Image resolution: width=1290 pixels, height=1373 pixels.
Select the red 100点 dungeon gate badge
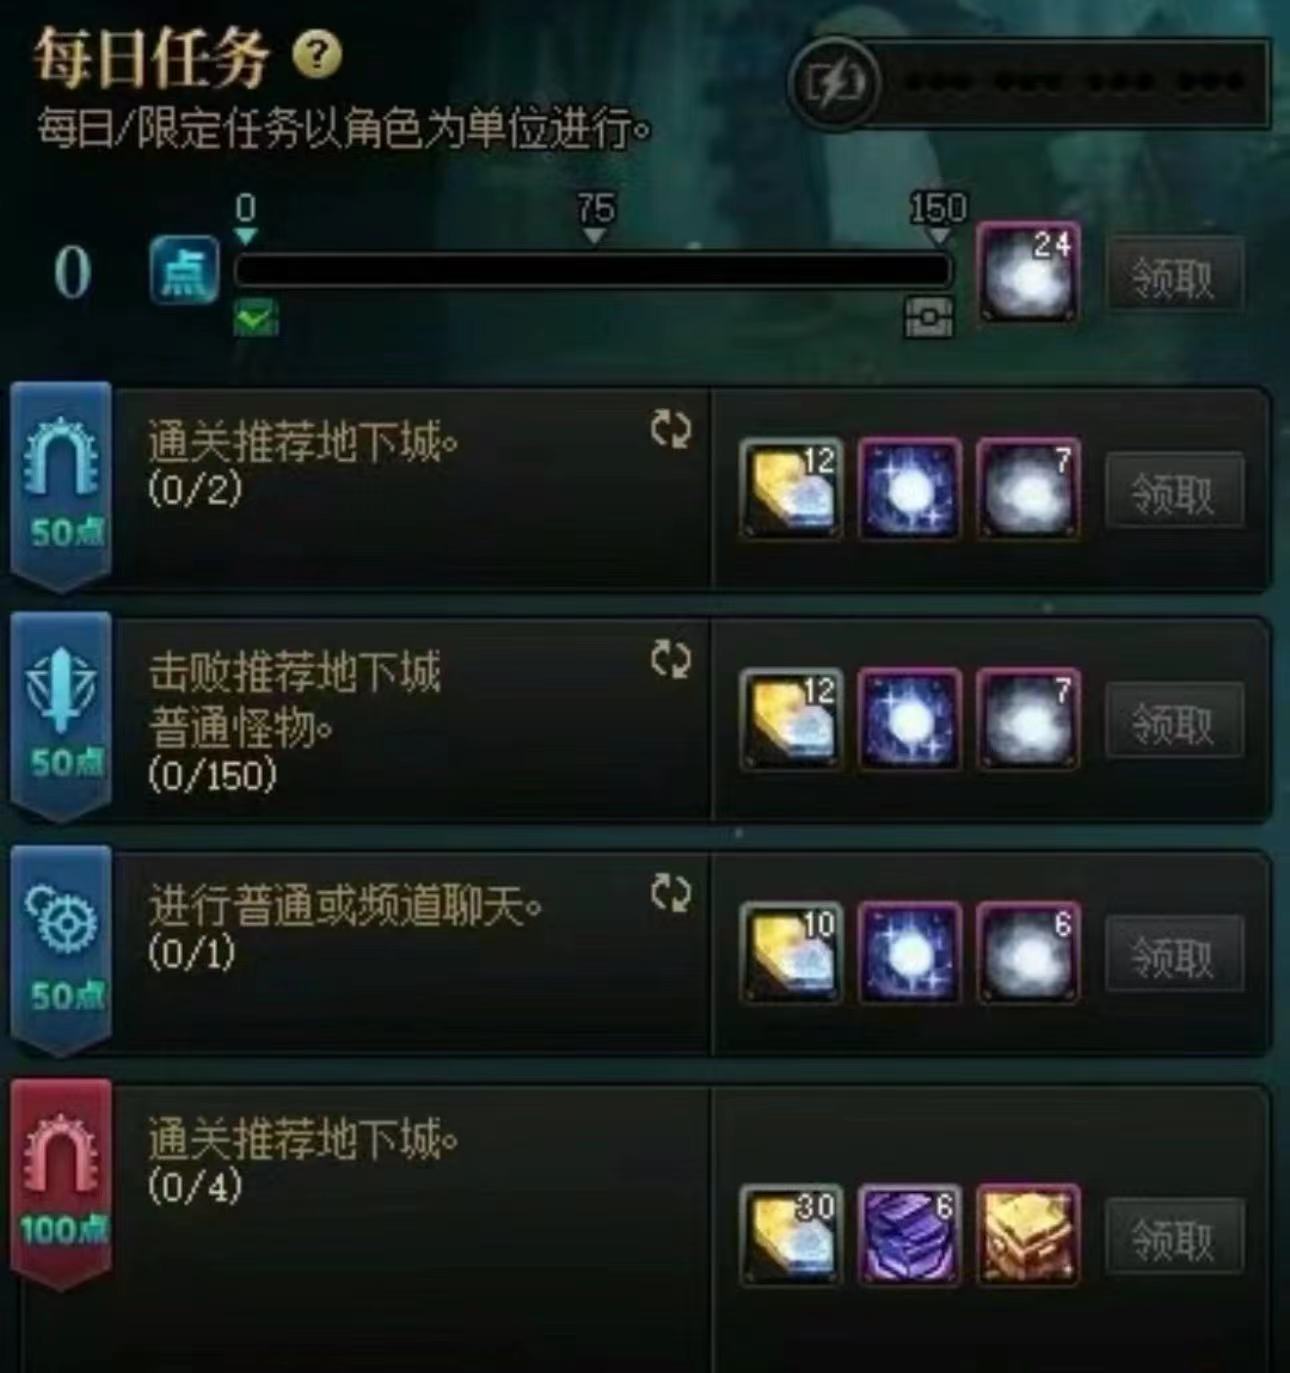coord(62,1183)
